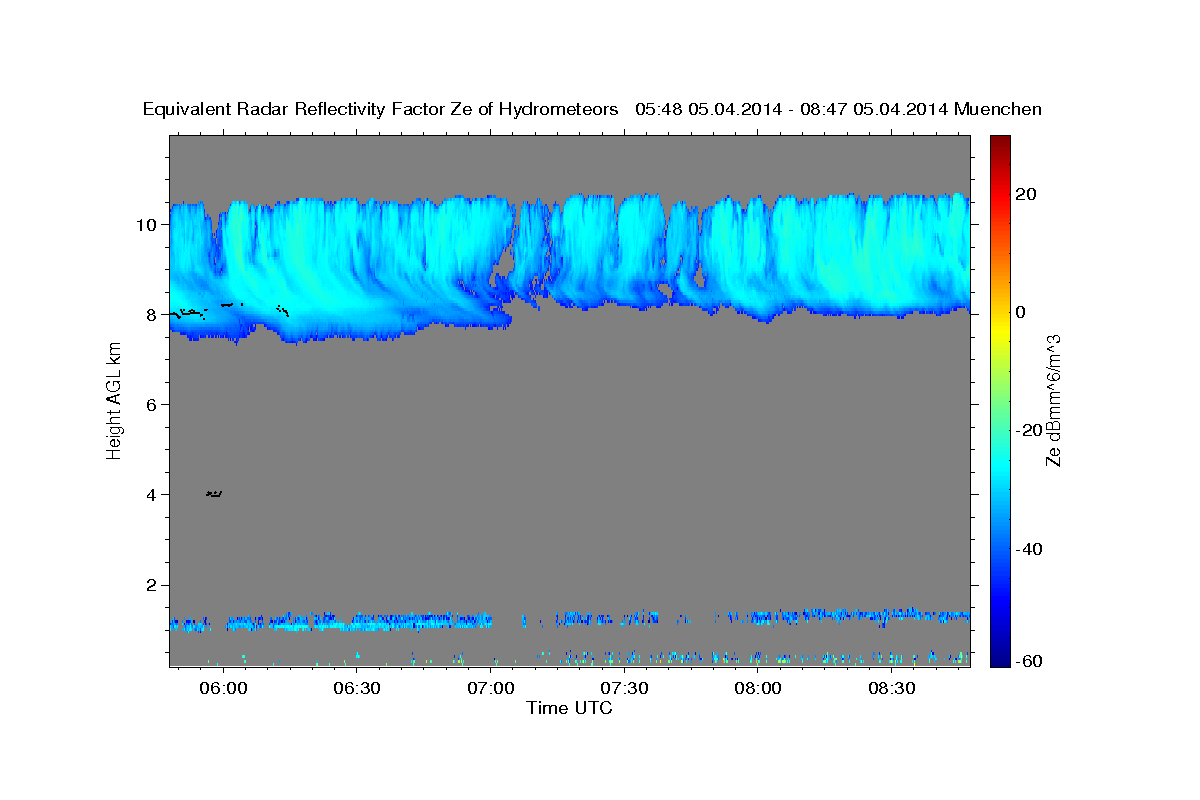This screenshot has height=800, width=1200.
Task: Click the colorbar '0' label
Action: (1022, 312)
